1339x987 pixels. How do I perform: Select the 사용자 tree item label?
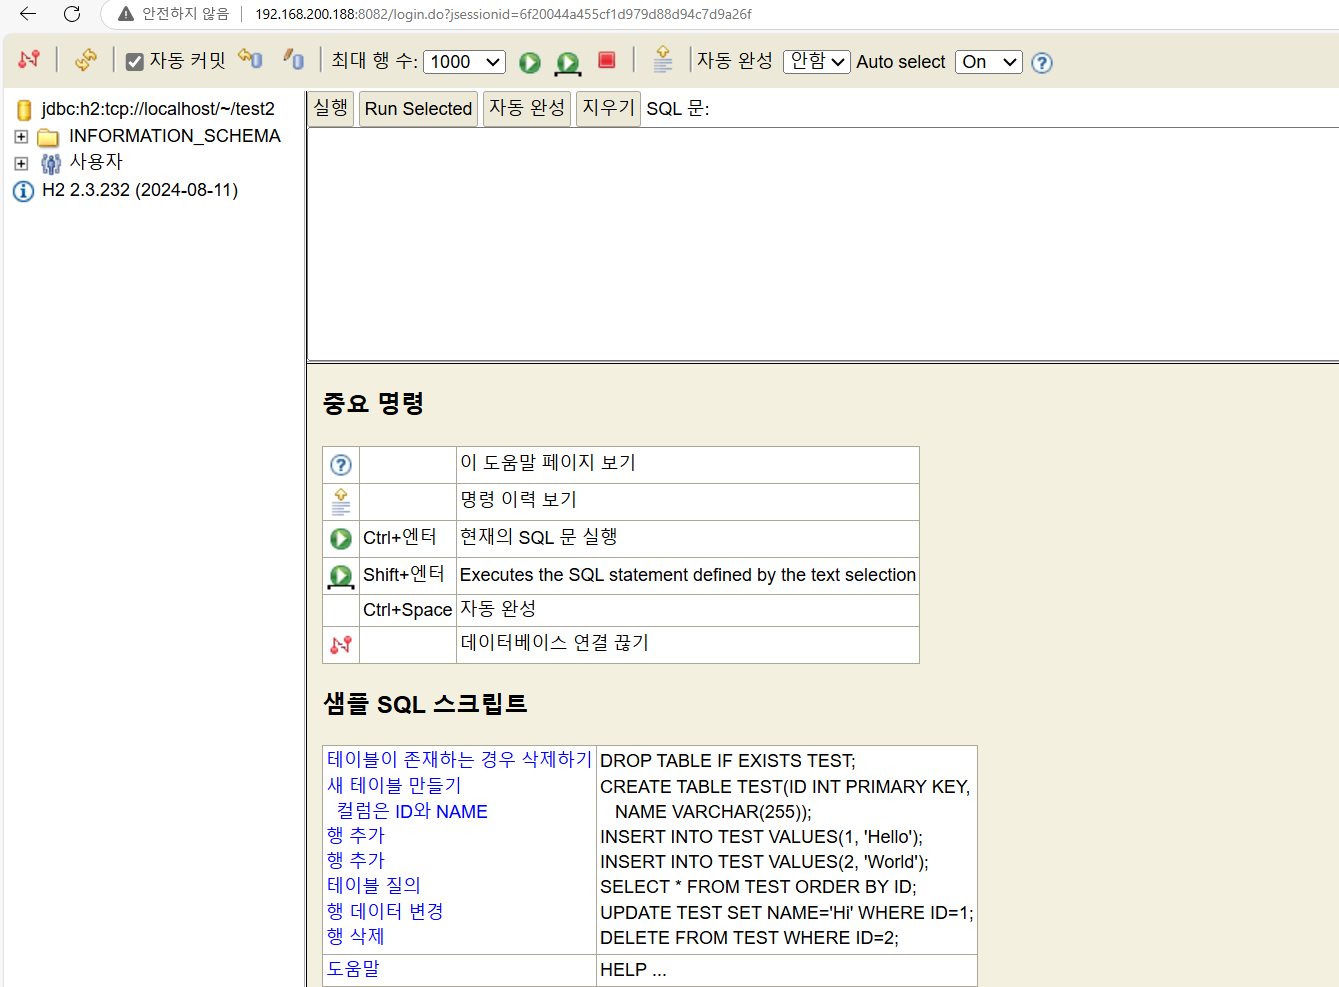point(96,162)
